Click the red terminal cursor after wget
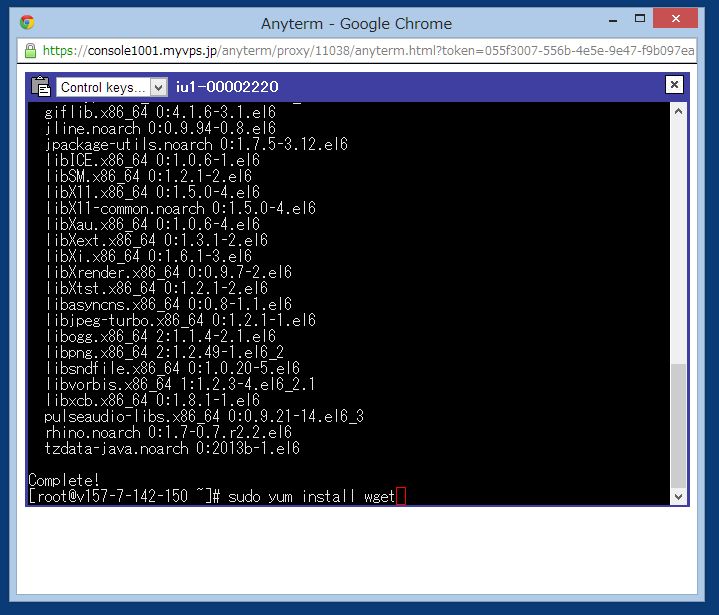The image size is (719, 615). (401, 496)
